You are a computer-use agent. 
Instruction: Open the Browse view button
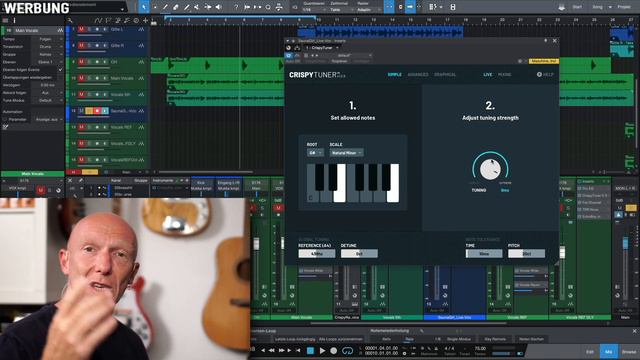(629, 351)
